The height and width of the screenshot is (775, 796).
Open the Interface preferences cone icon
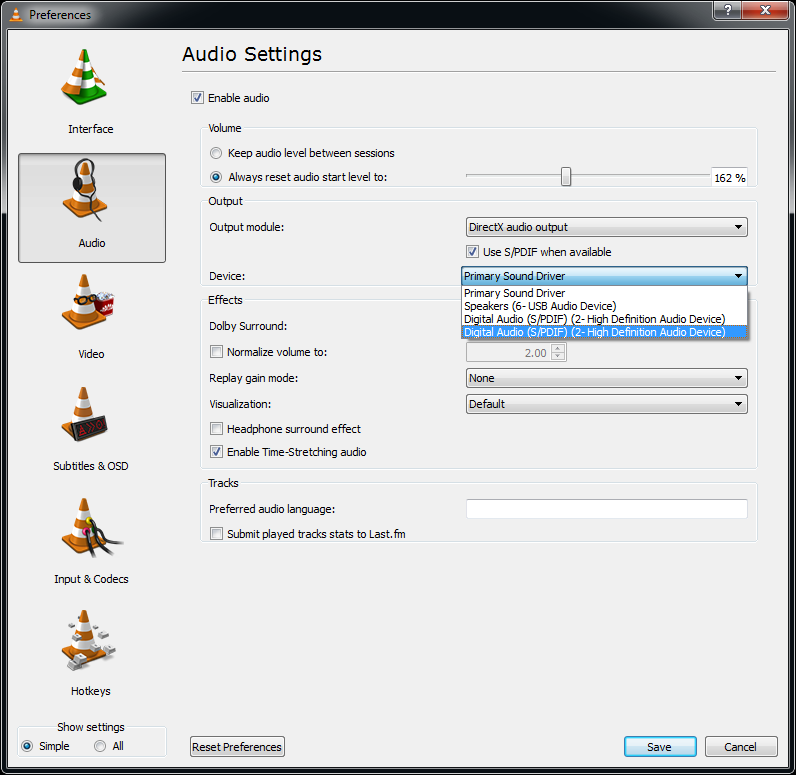point(84,77)
